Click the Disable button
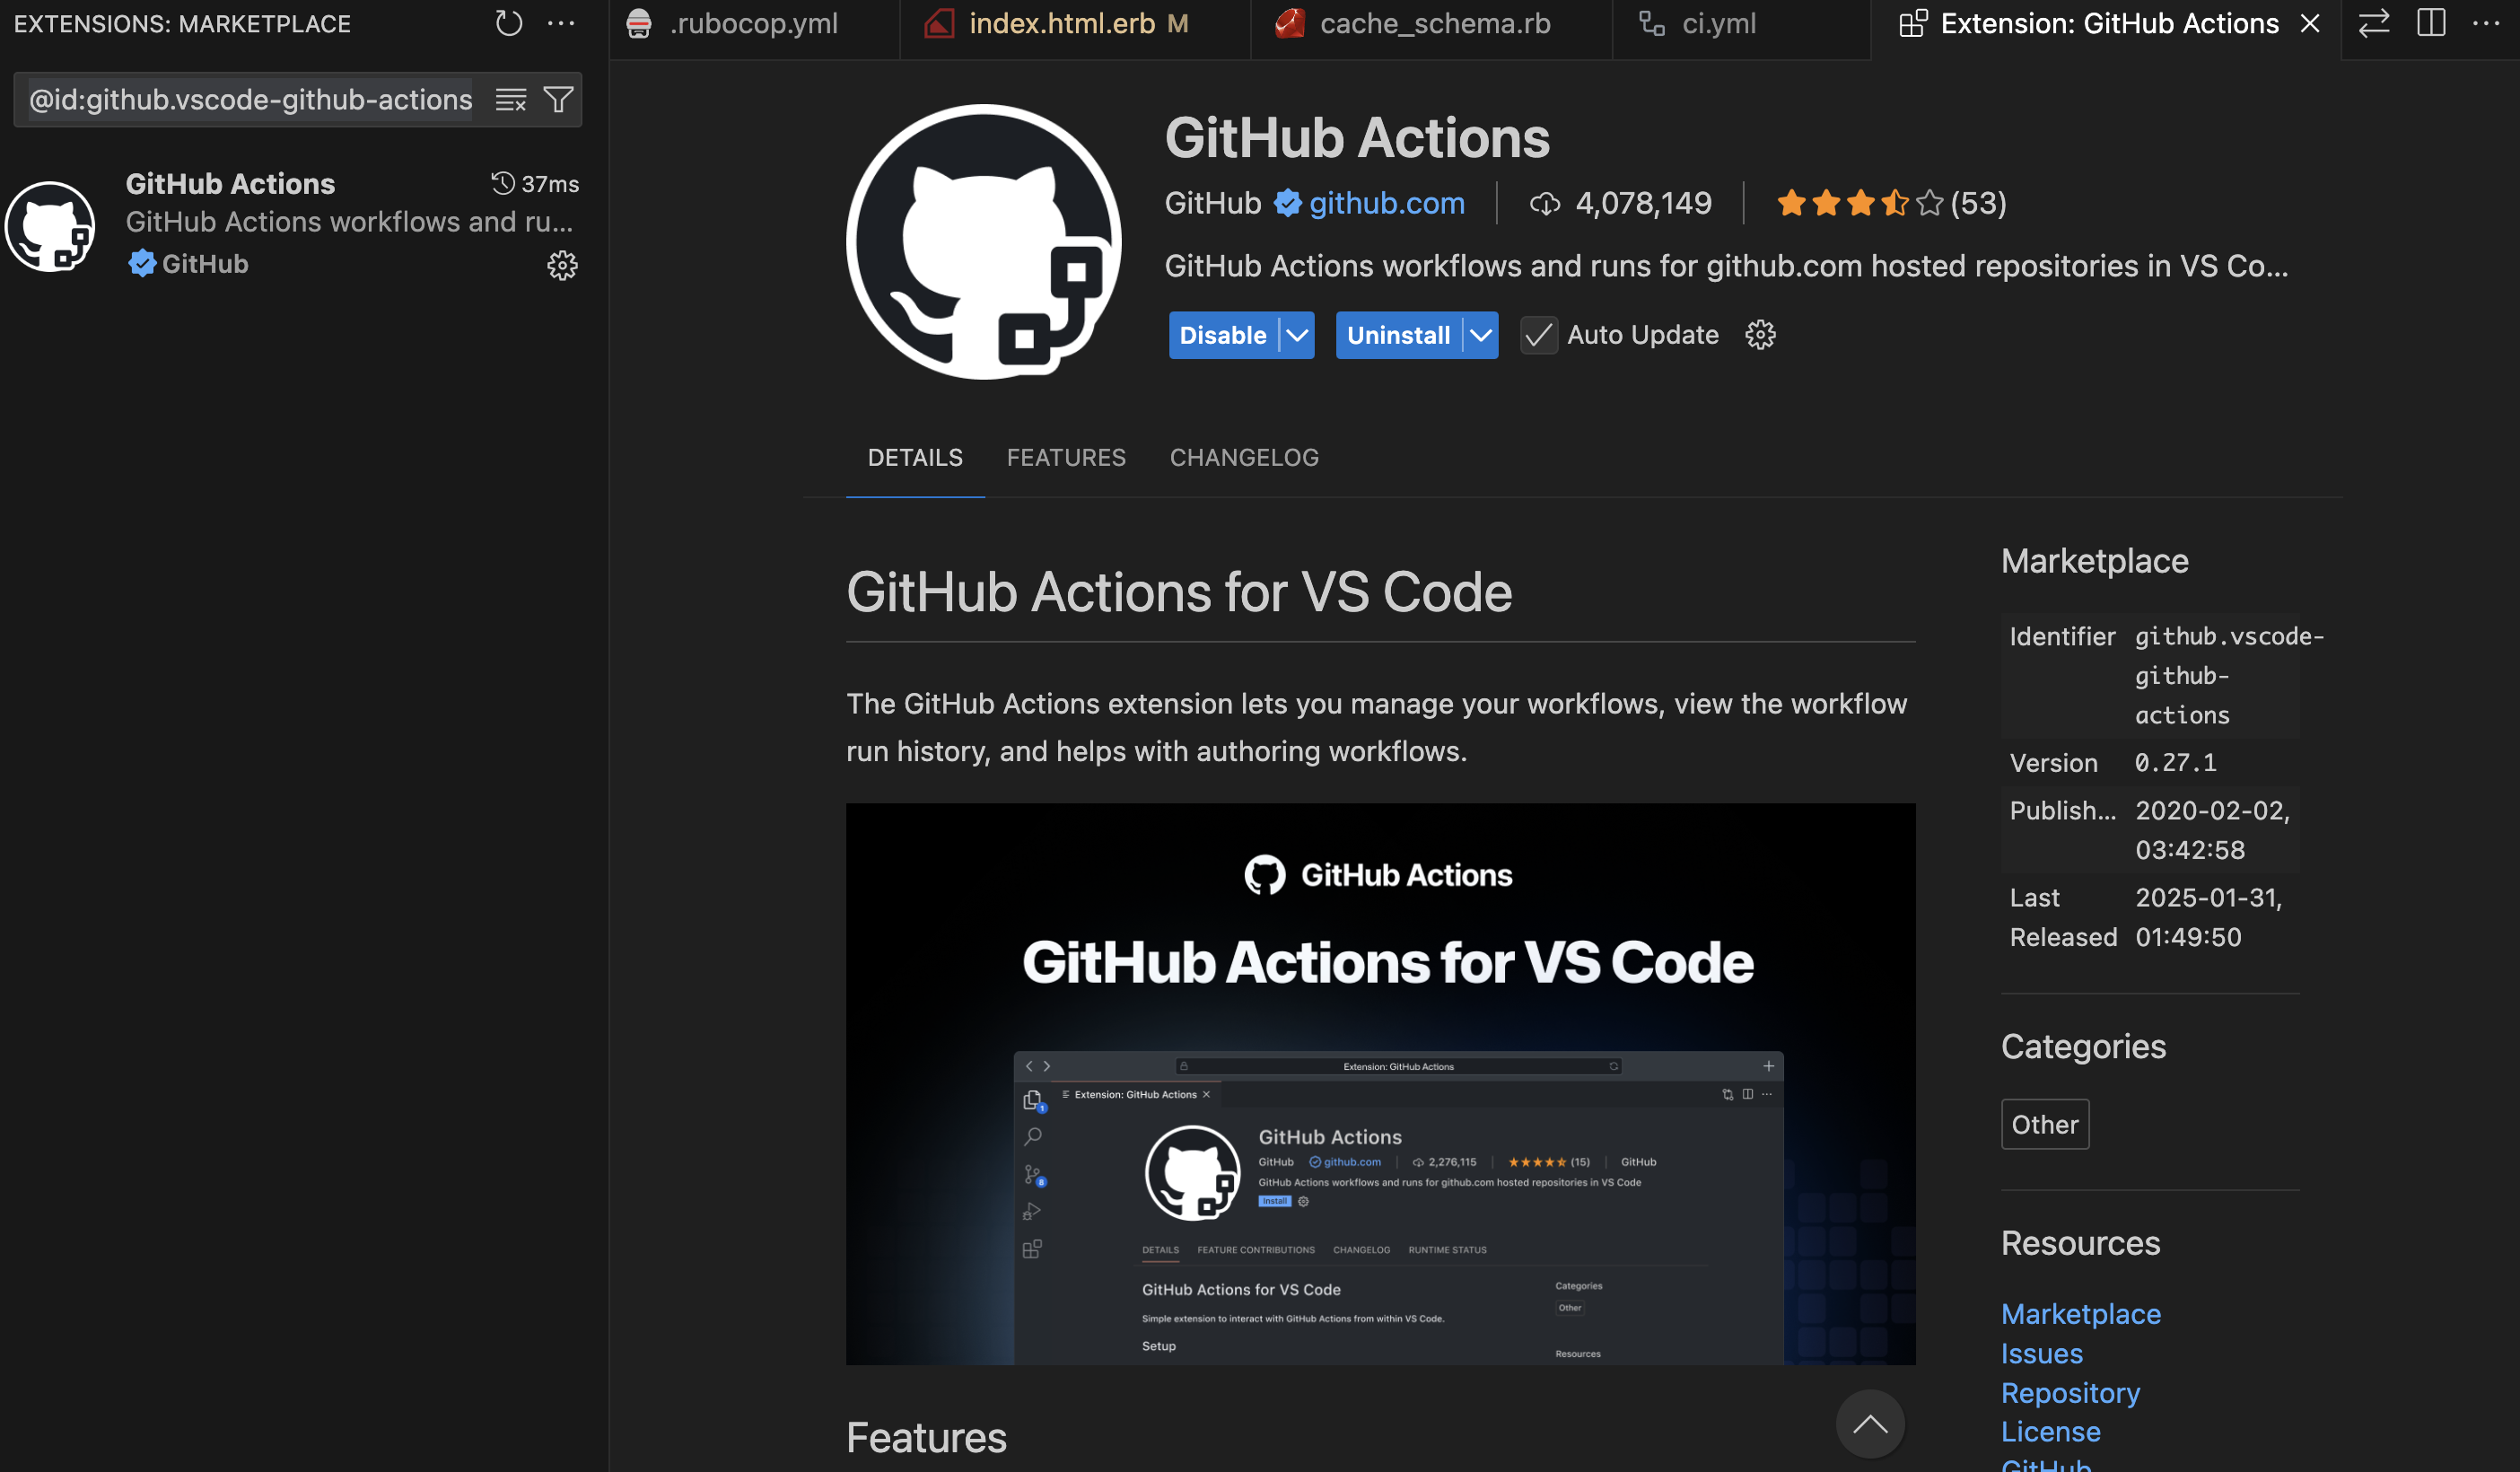This screenshot has width=2520, height=1472. click(1222, 335)
